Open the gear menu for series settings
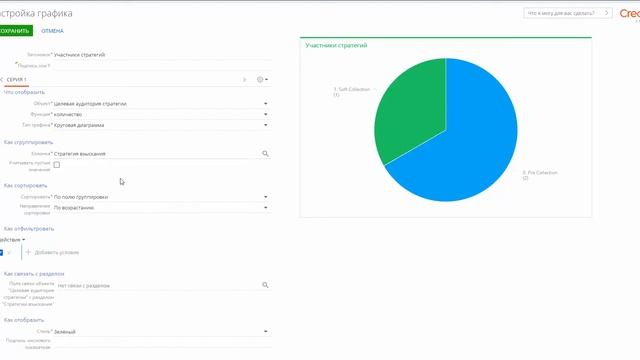Viewport: 640px width, 360px height. (262, 80)
